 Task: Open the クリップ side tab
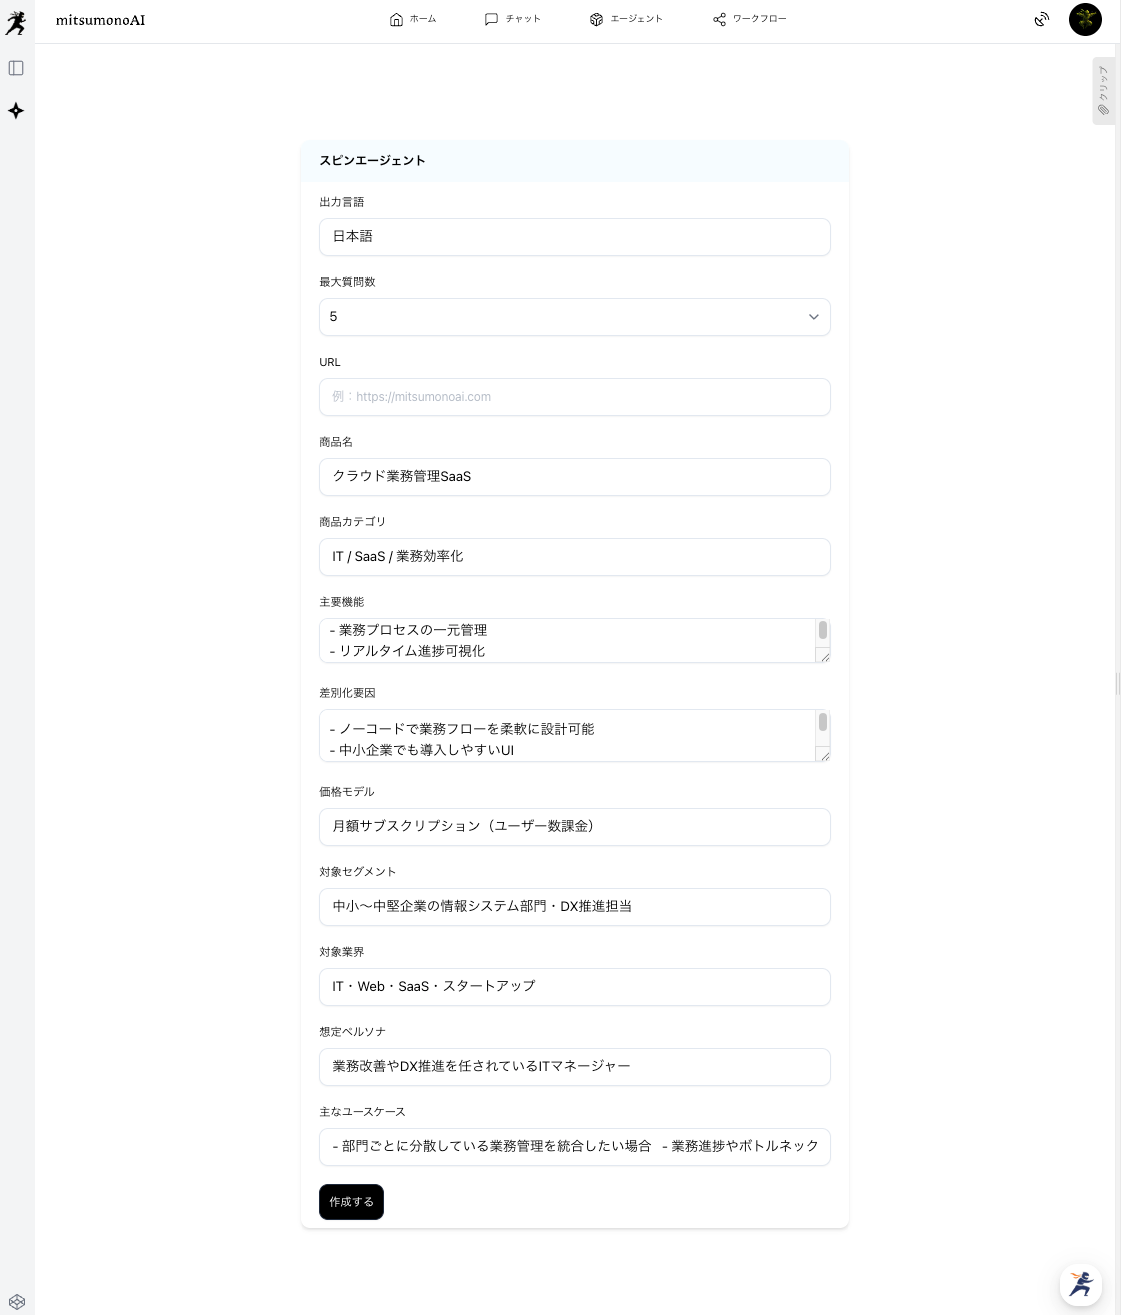click(1103, 91)
